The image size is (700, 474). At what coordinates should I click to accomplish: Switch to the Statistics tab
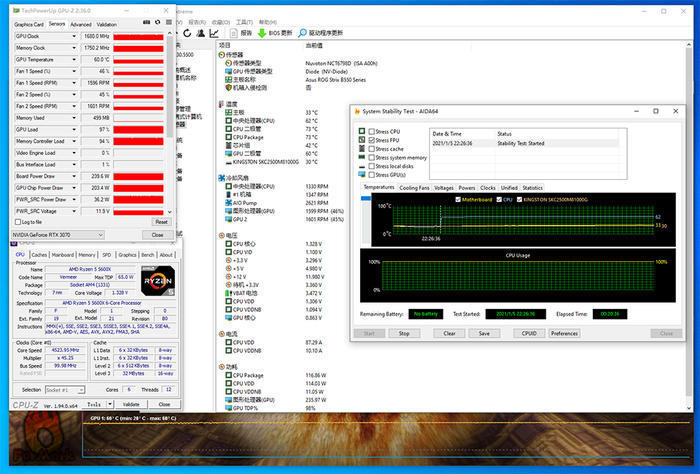pyautogui.click(x=533, y=188)
